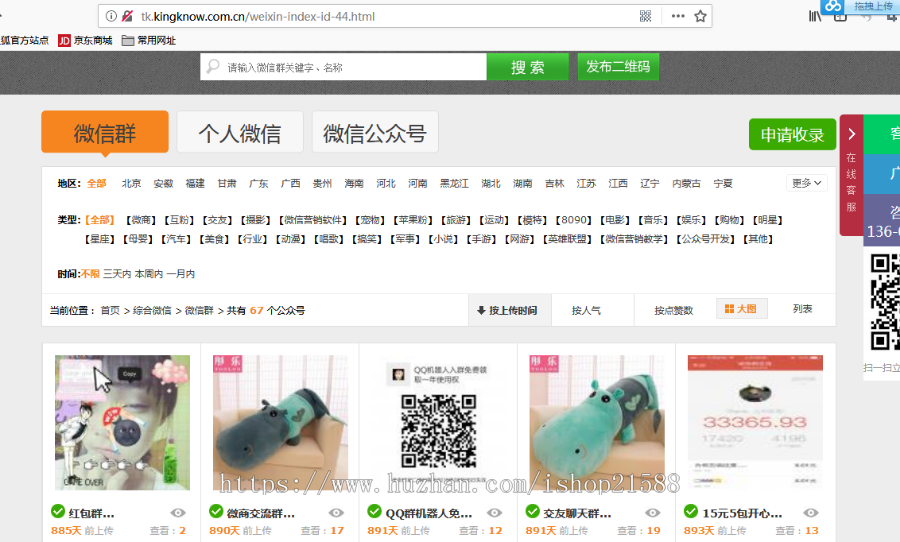Focus the WeChat group keyword search field
This screenshot has width=900, height=542.
pos(343,67)
